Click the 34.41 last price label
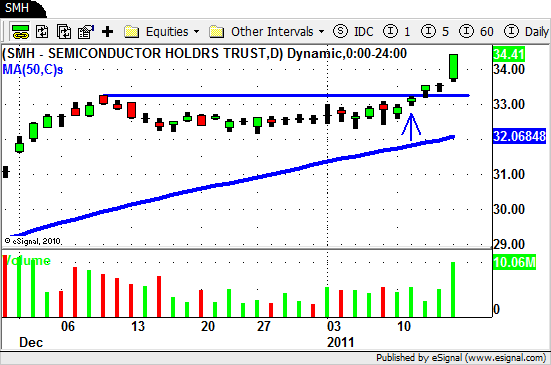 [509, 54]
